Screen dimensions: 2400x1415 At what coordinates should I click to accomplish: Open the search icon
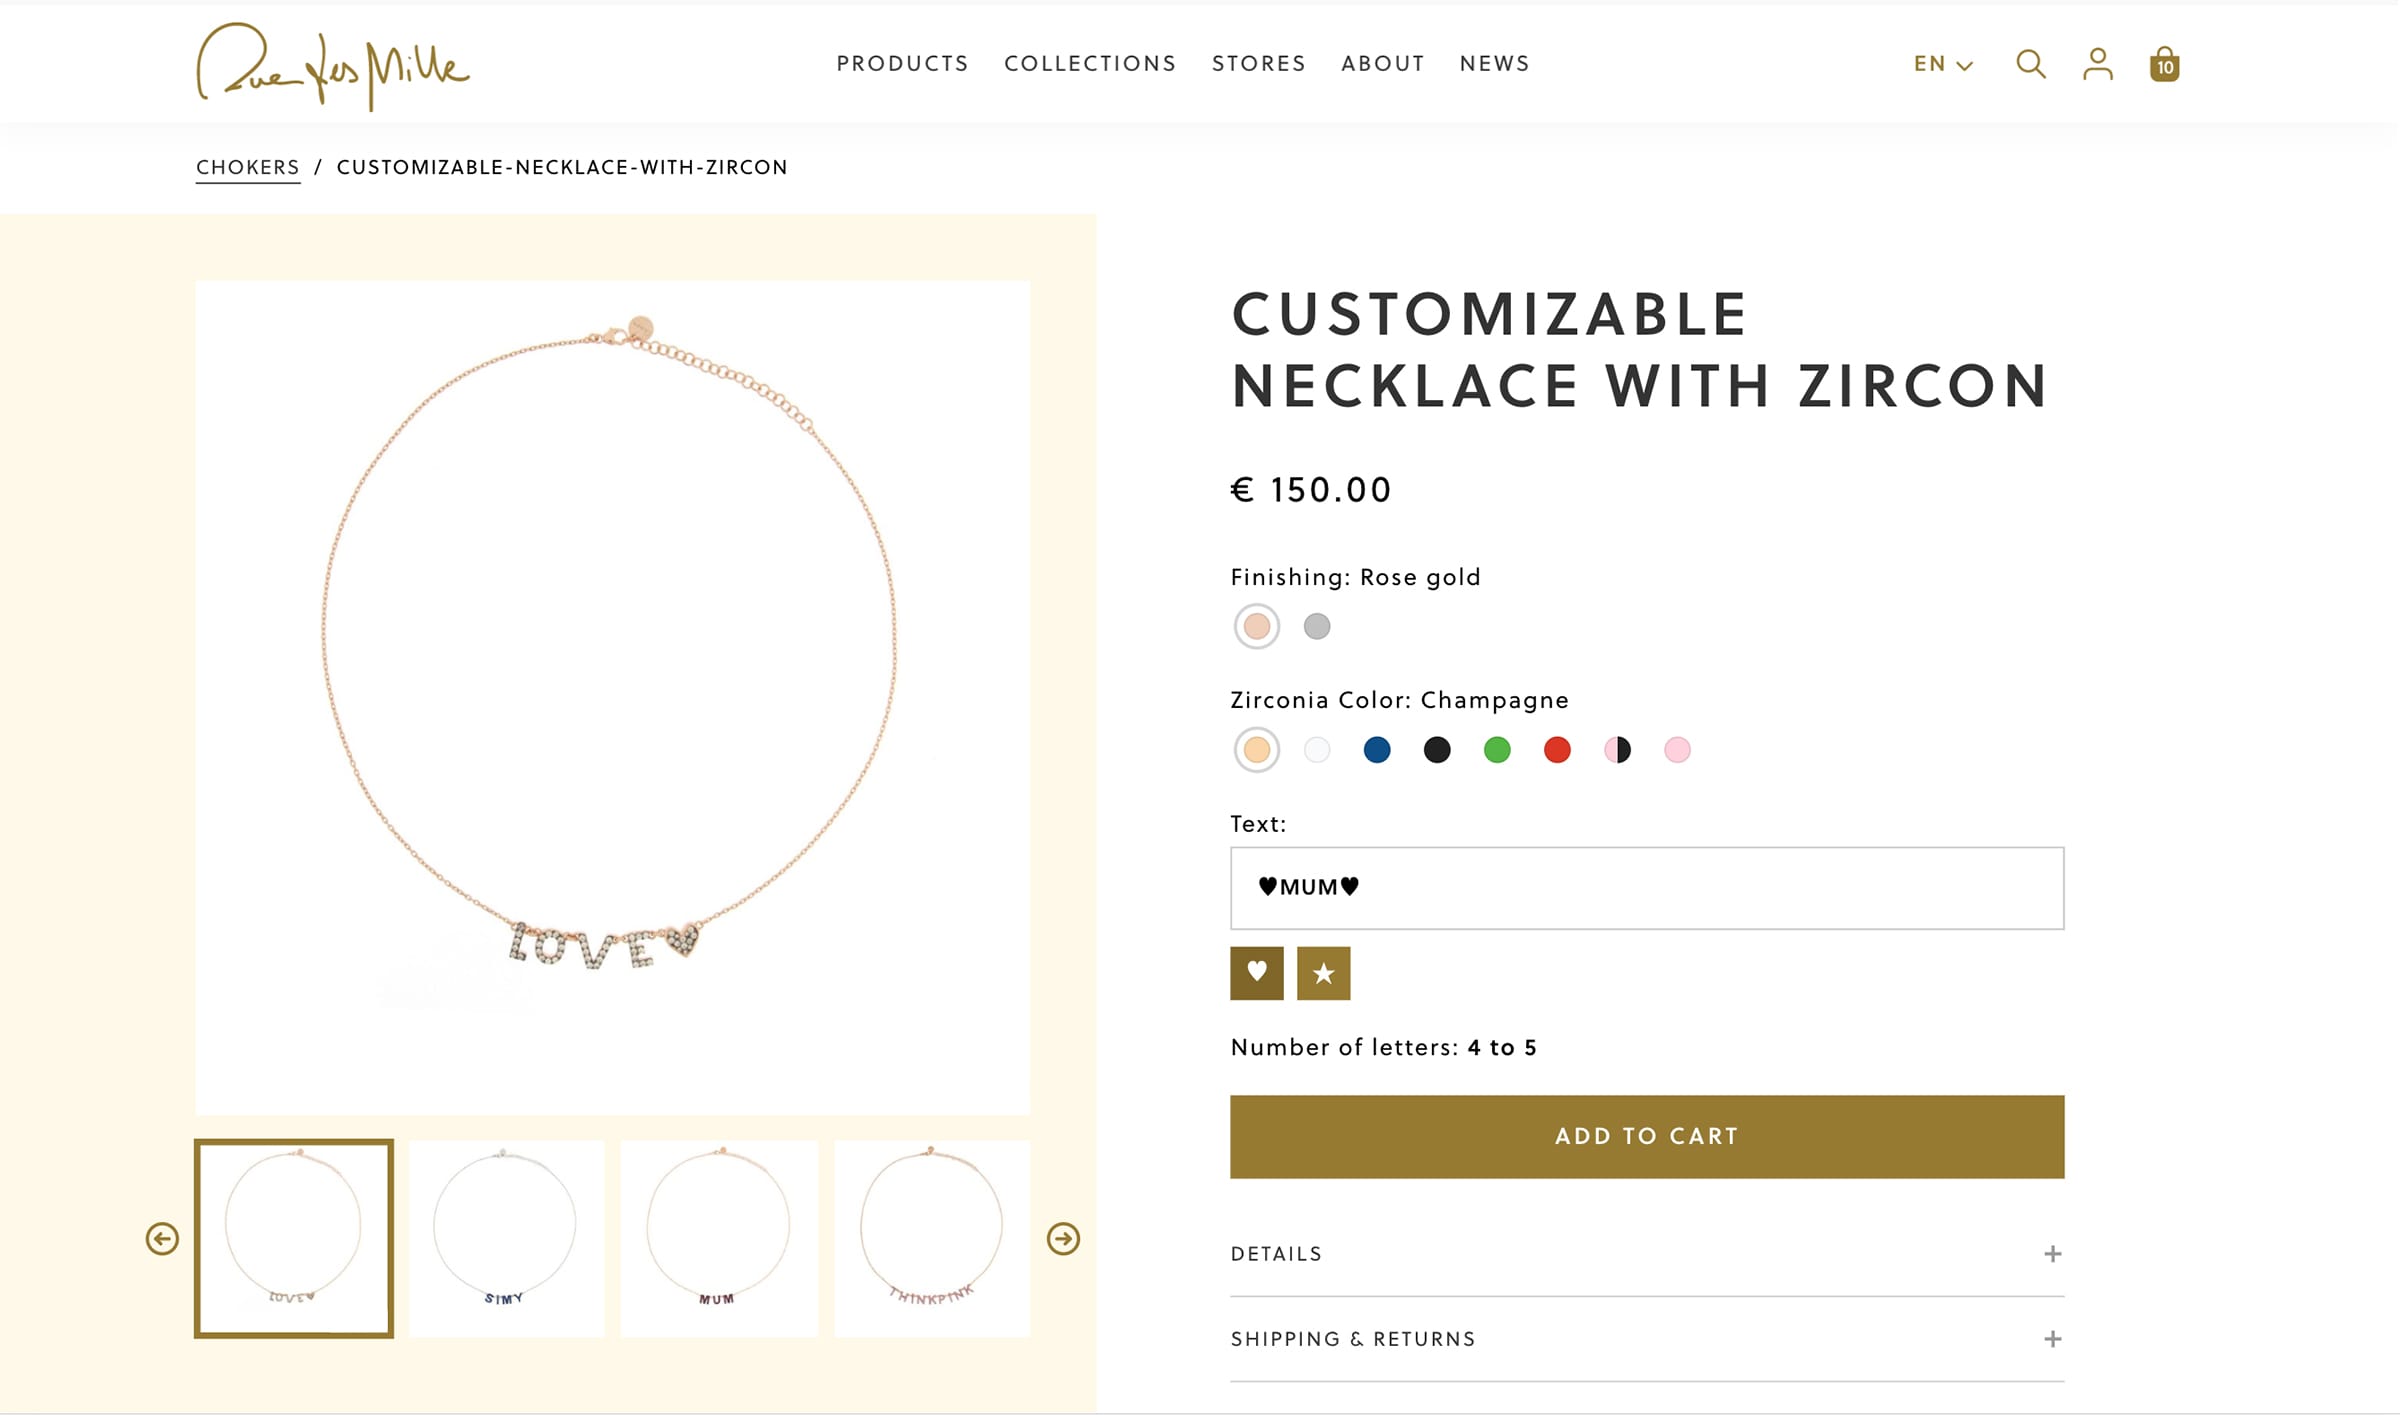pyautogui.click(x=2030, y=63)
